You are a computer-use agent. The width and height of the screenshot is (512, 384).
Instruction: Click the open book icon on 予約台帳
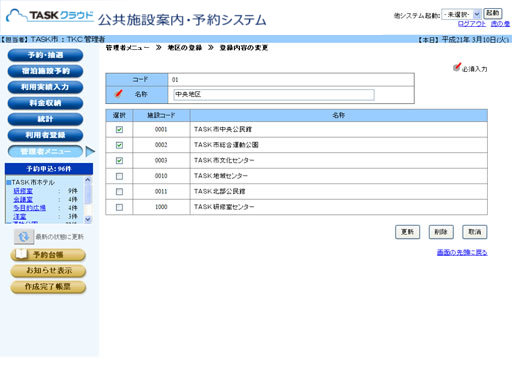tap(21, 254)
